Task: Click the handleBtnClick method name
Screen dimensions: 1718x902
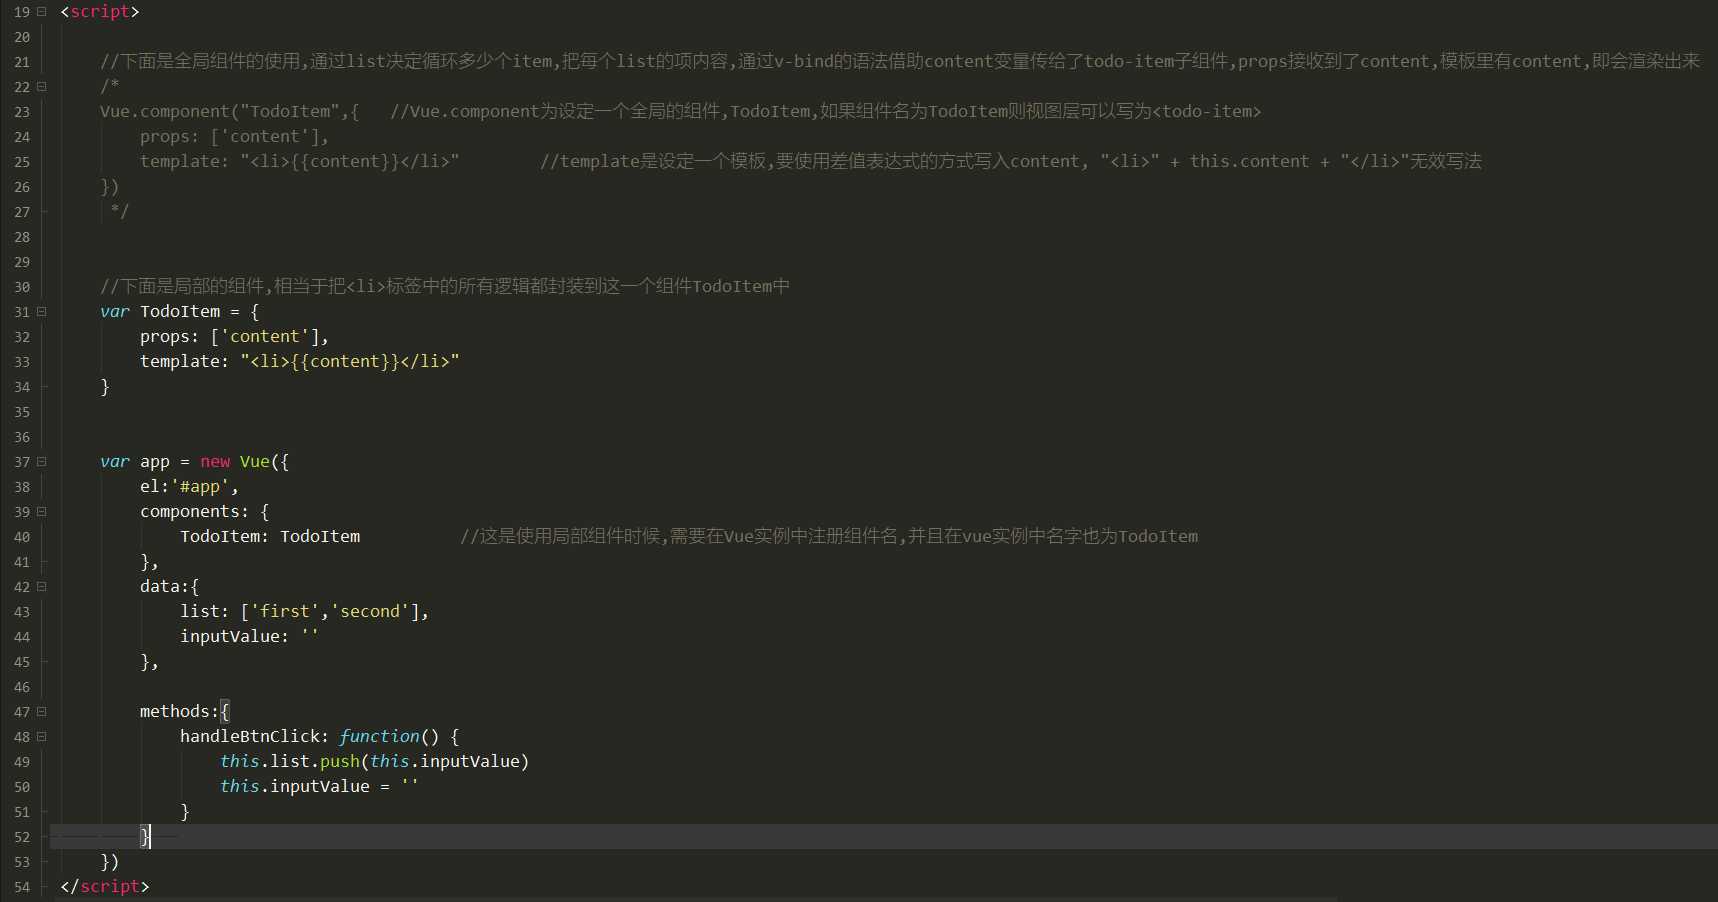Action: (x=250, y=737)
